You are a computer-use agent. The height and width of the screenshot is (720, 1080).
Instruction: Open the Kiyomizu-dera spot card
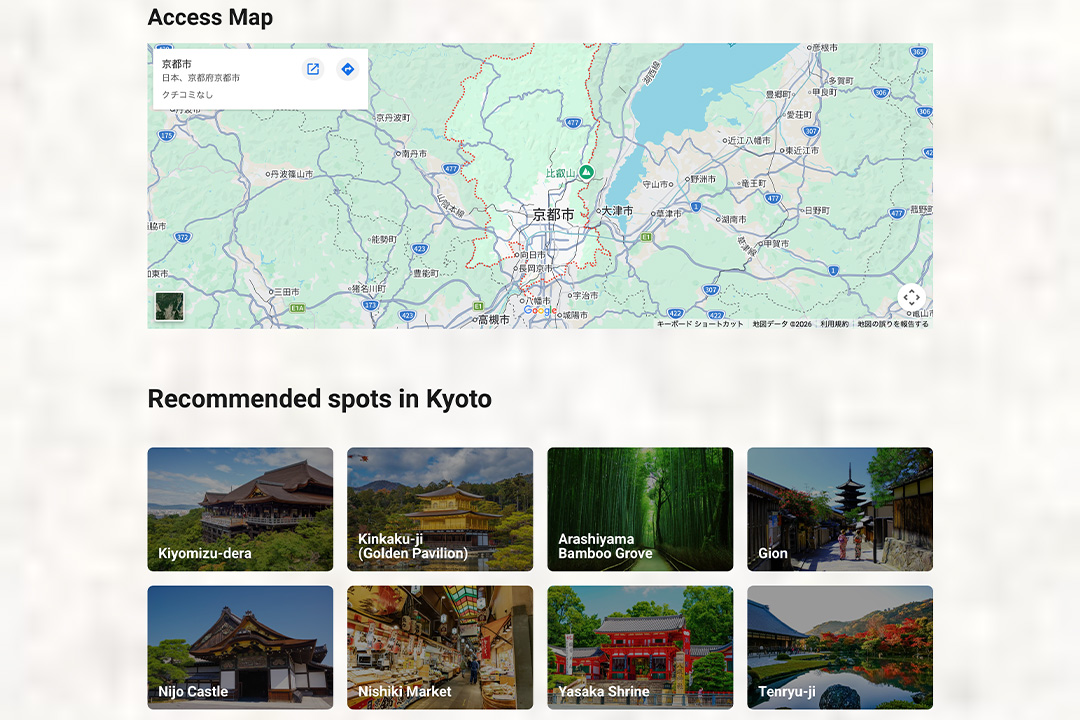[240, 509]
